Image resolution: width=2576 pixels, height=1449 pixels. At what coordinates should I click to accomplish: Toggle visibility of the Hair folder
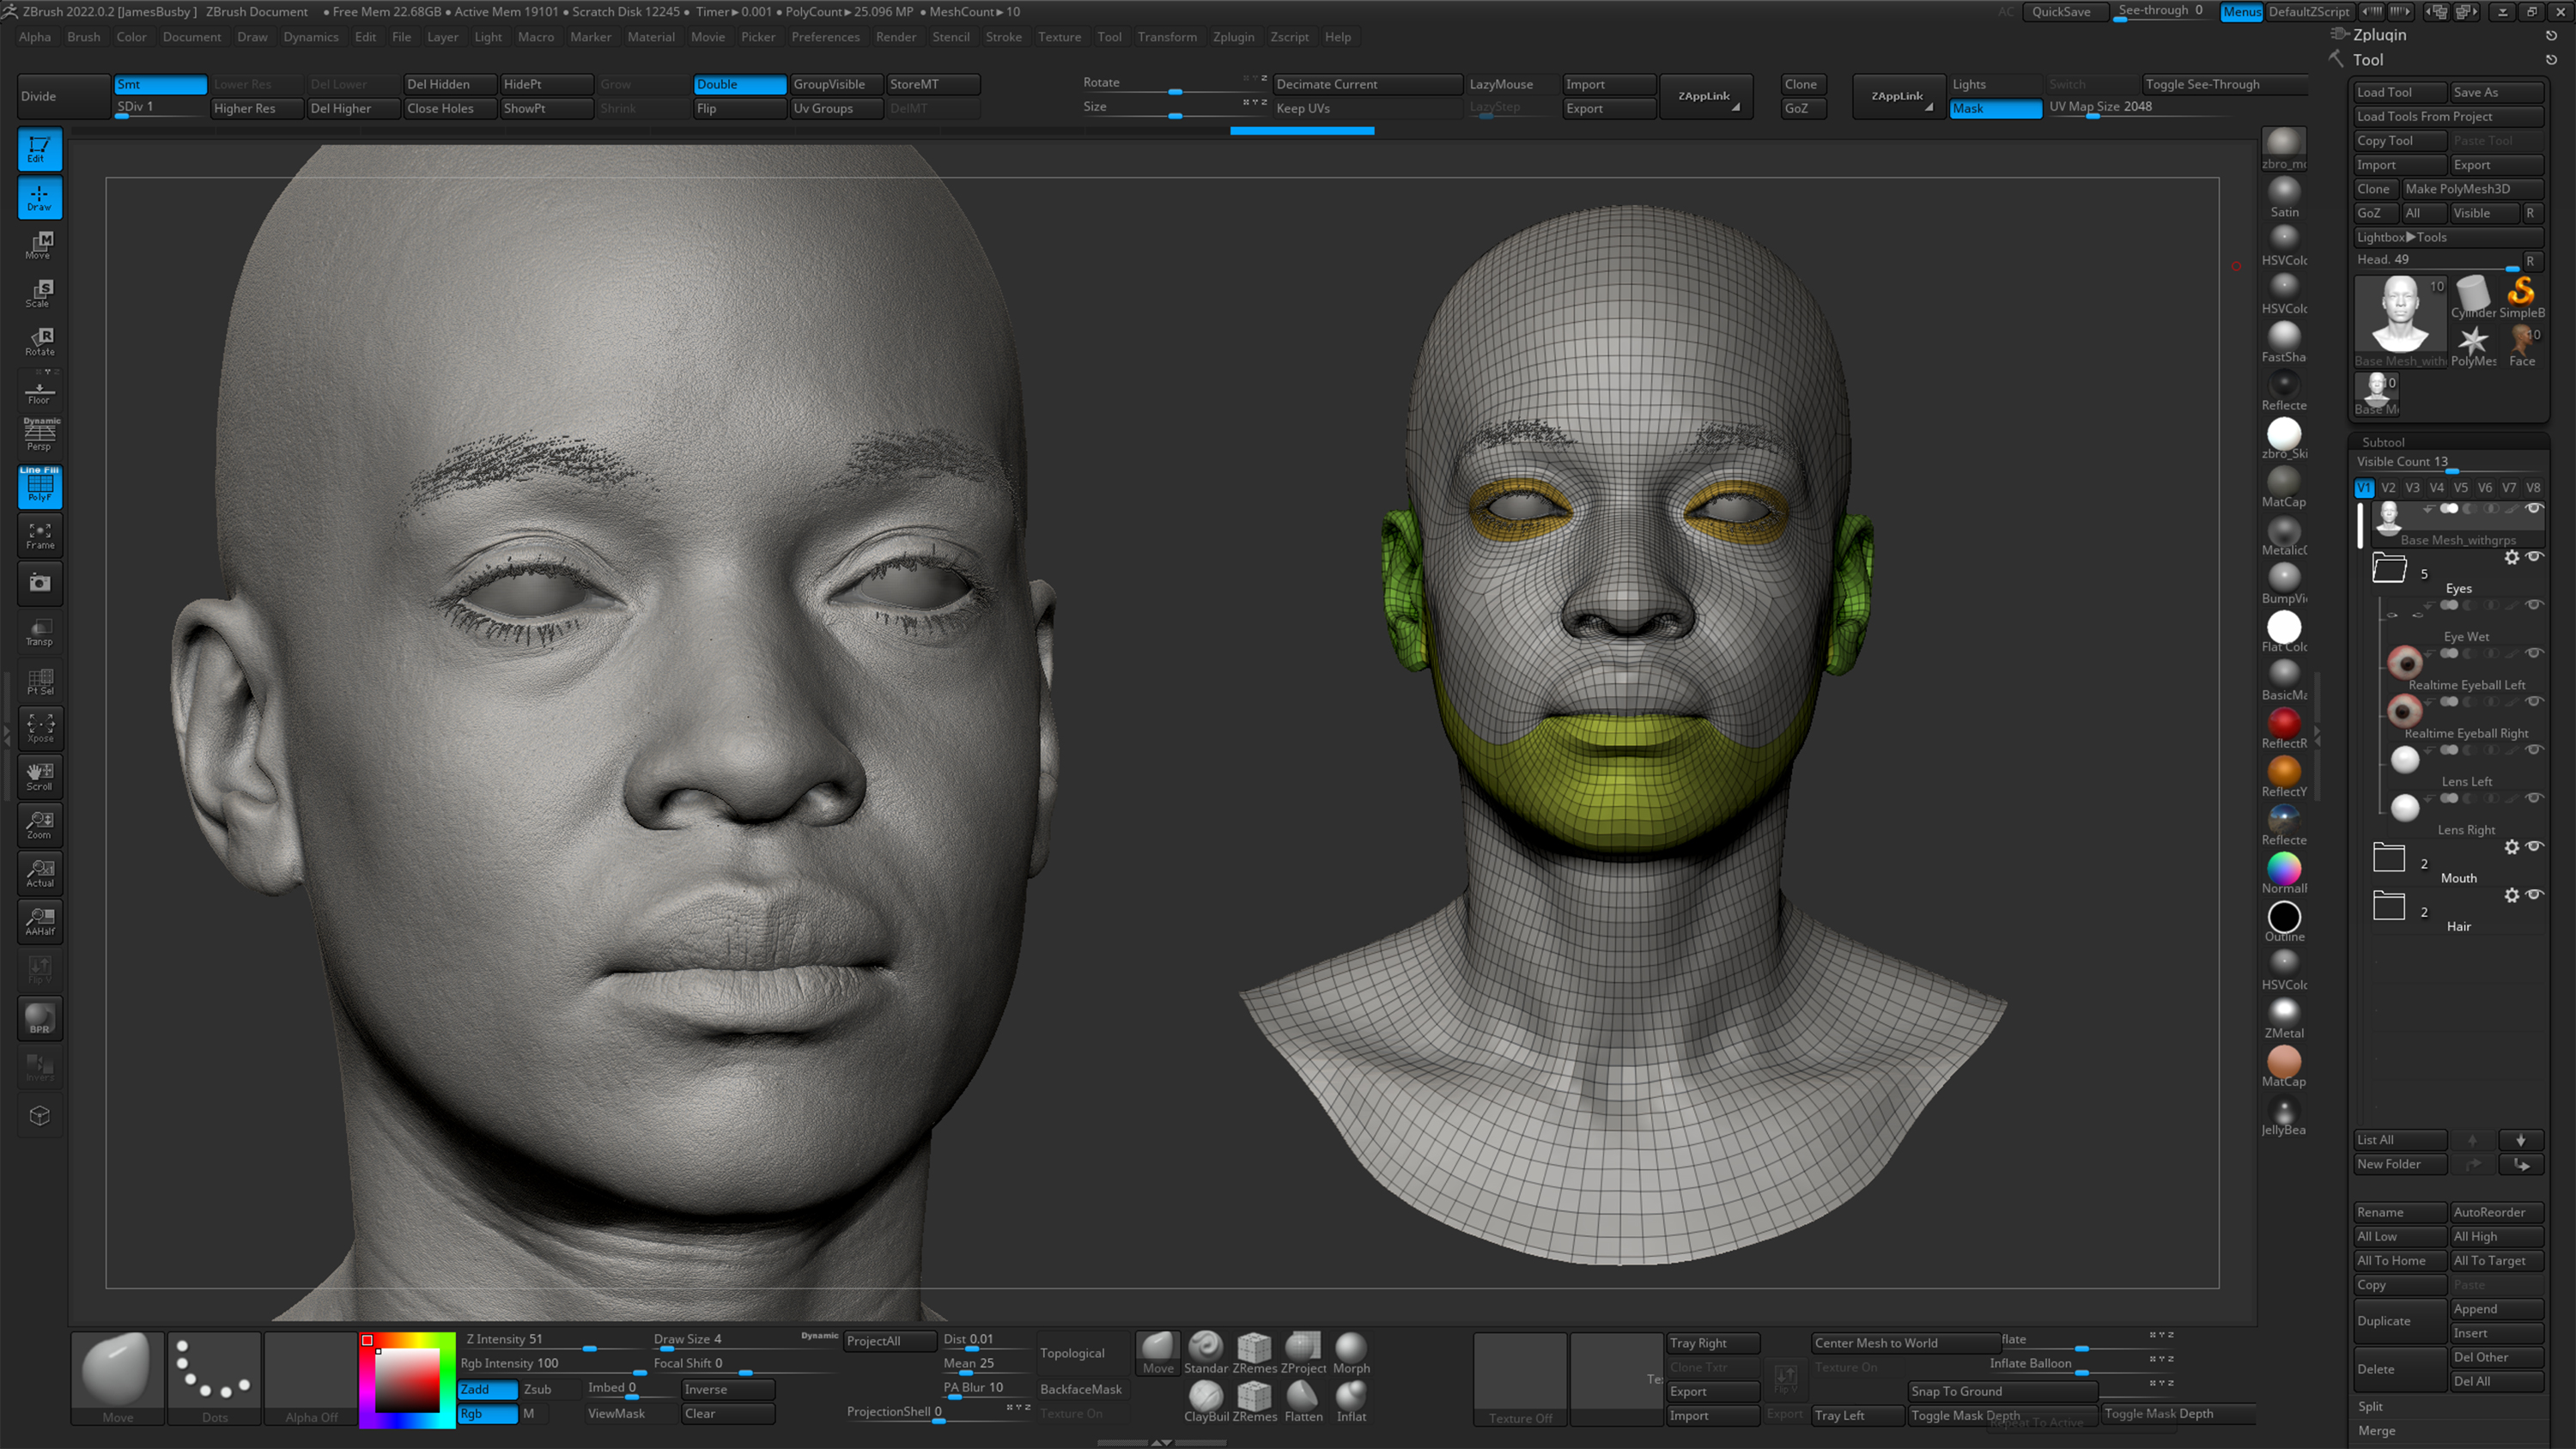pyautogui.click(x=2533, y=894)
